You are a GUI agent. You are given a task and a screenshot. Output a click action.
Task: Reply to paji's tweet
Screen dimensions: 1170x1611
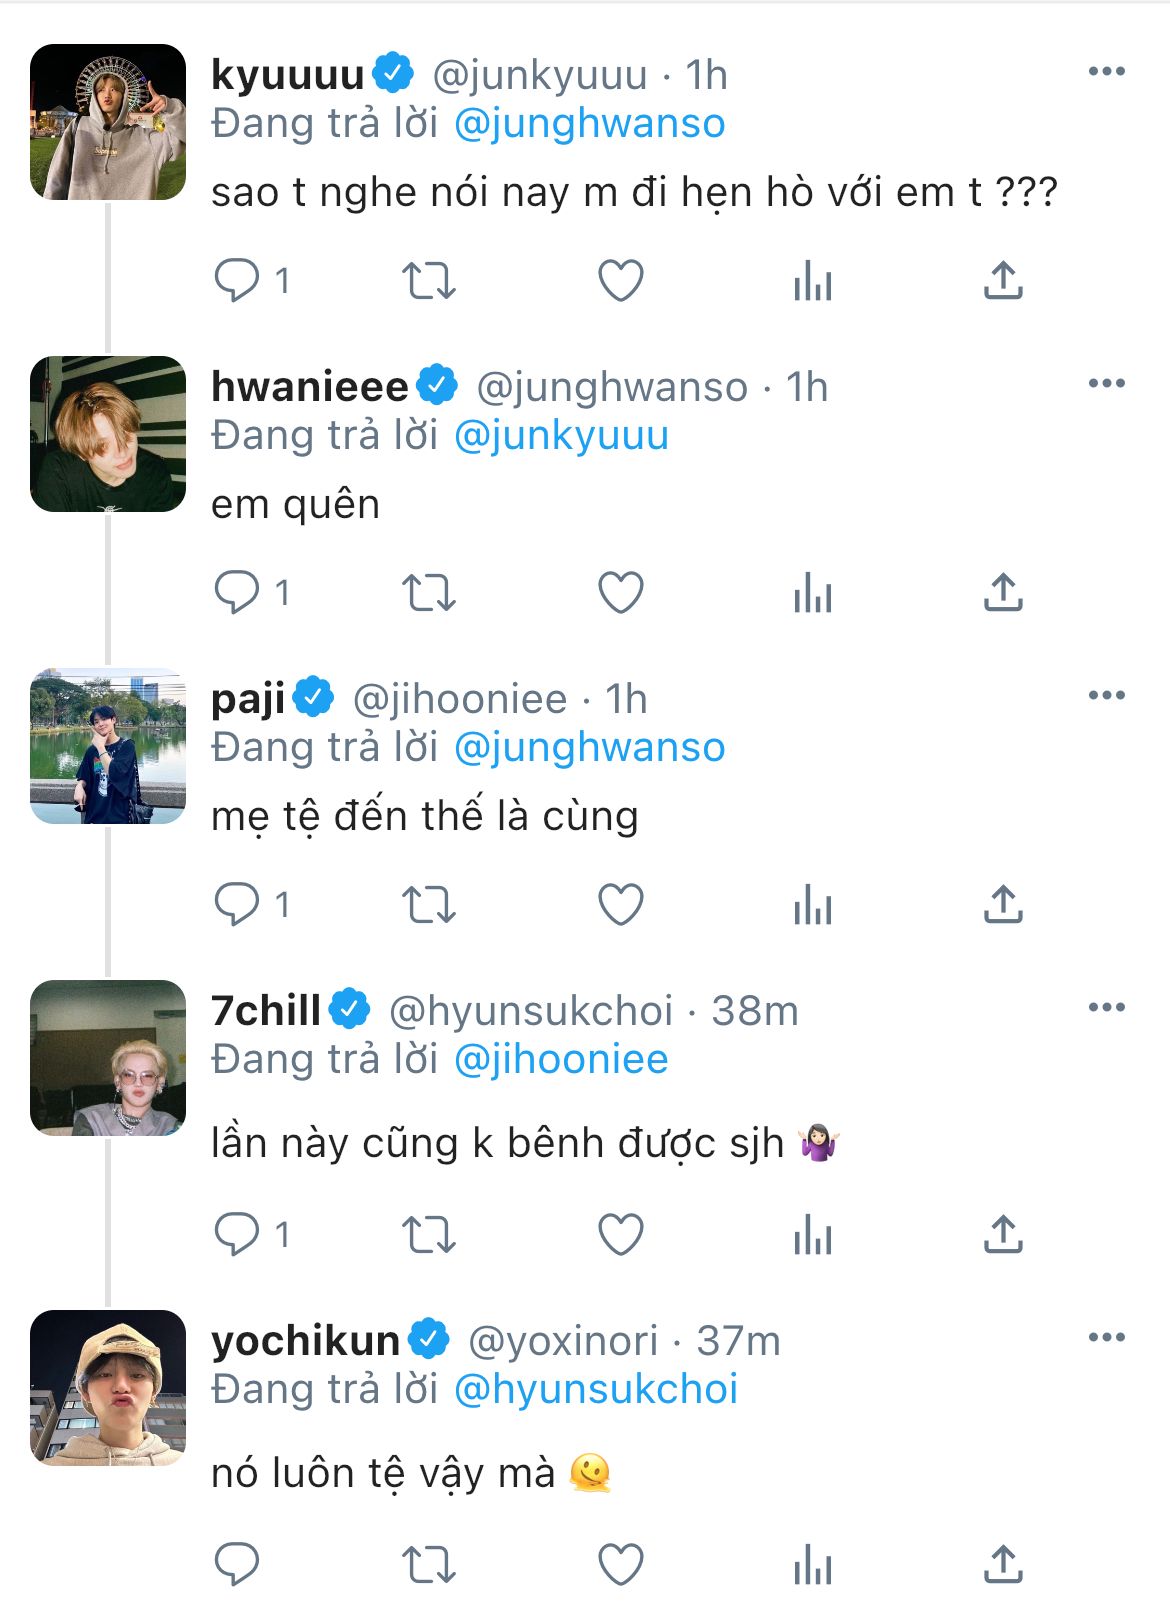pyautogui.click(x=237, y=905)
